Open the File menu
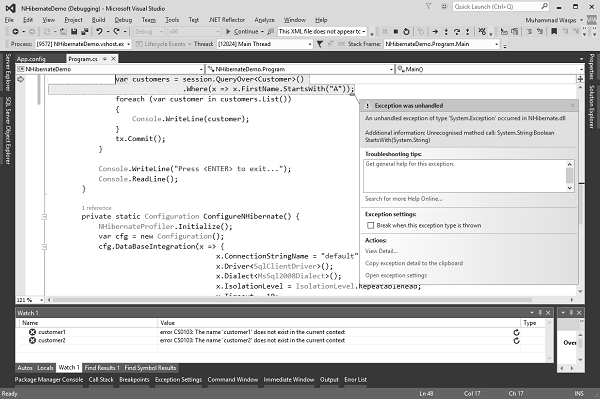The image size is (600, 399). [9, 20]
